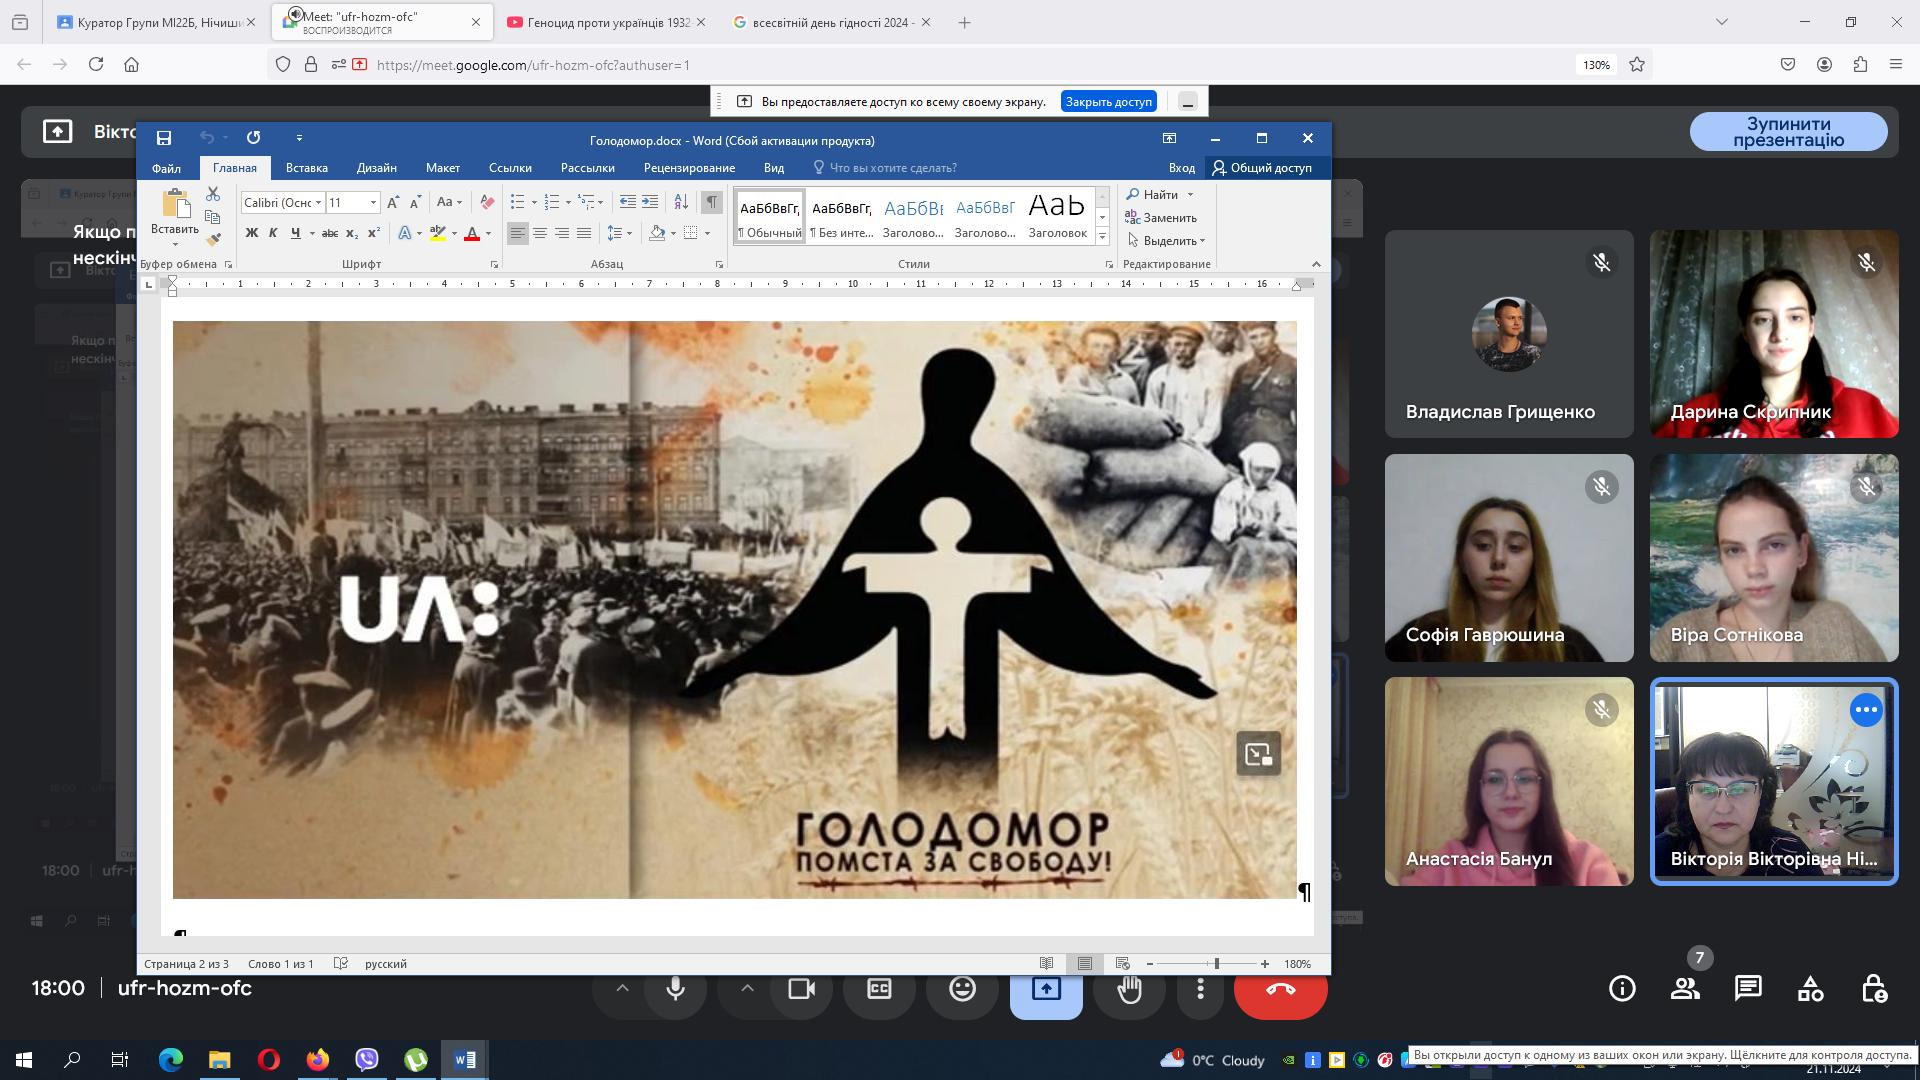Mute the microphone in Meet
This screenshot has width=1920, height=1080.
click(676, 989)
